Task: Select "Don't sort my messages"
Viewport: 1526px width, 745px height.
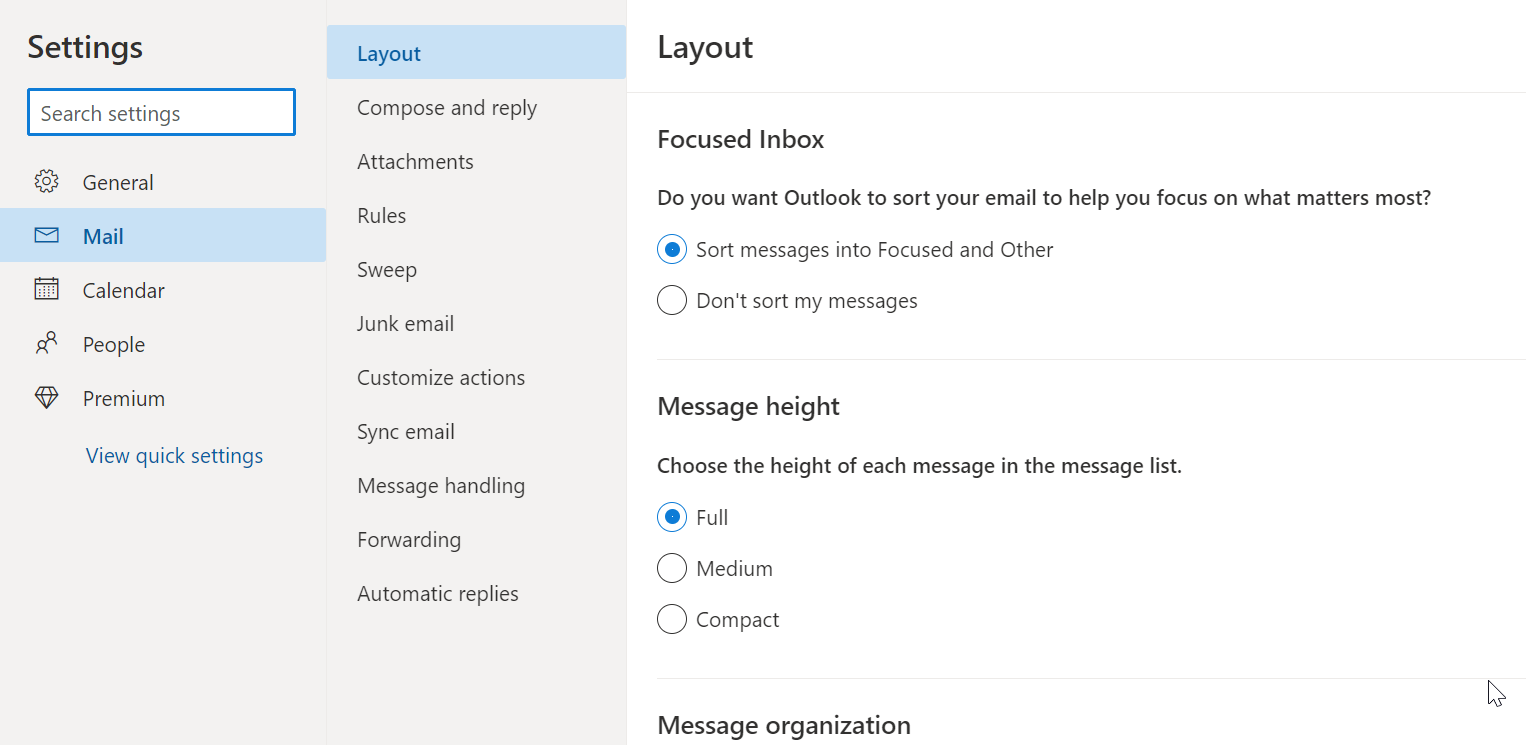Action: (x=671, y=300)
